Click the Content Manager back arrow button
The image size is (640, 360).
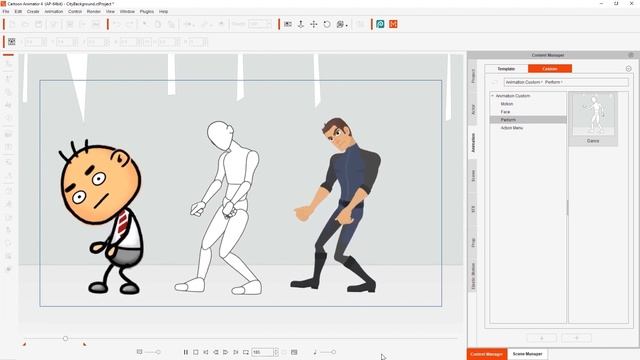[494, 82]
